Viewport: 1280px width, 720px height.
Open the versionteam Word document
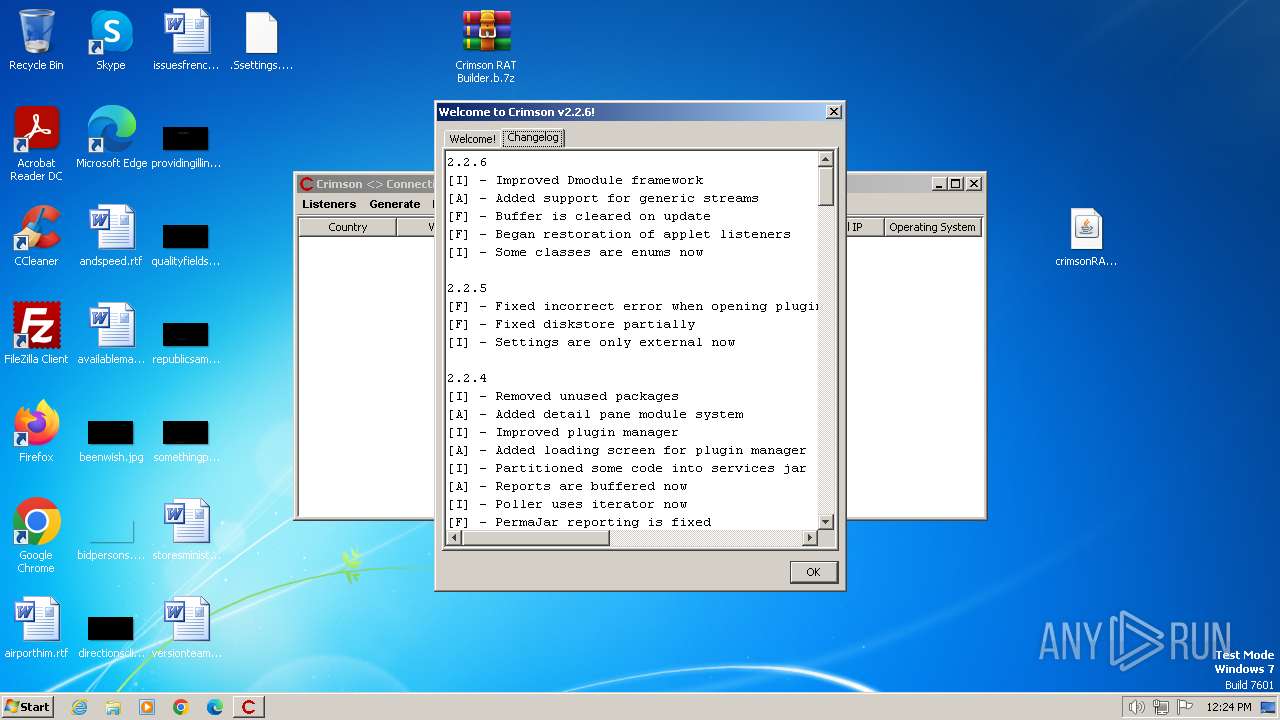(186, 628)
